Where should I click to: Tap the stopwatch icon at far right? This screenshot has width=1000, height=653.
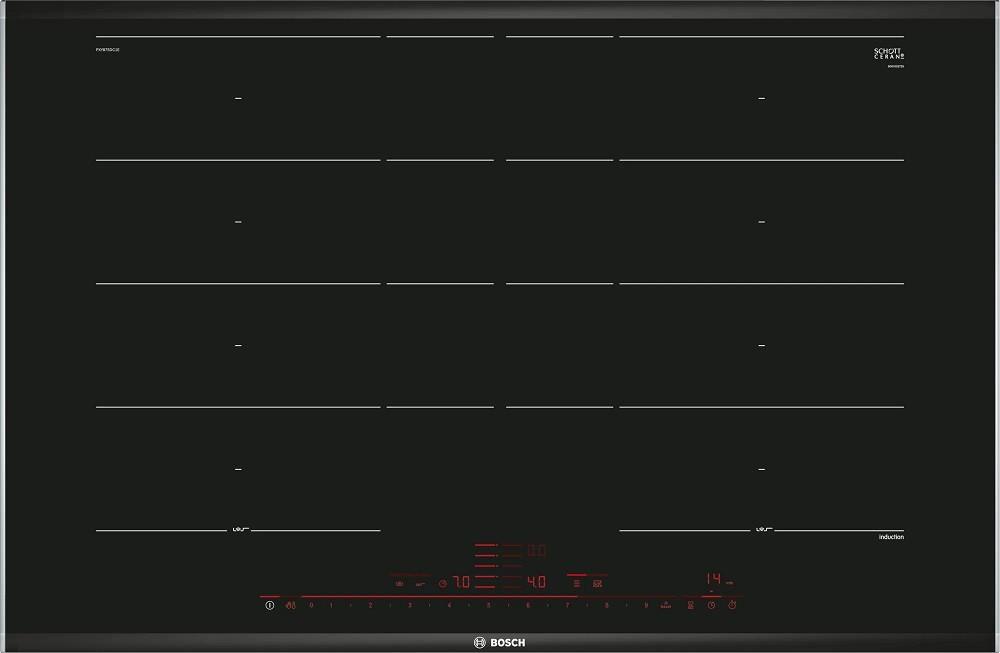click(732, 605)
